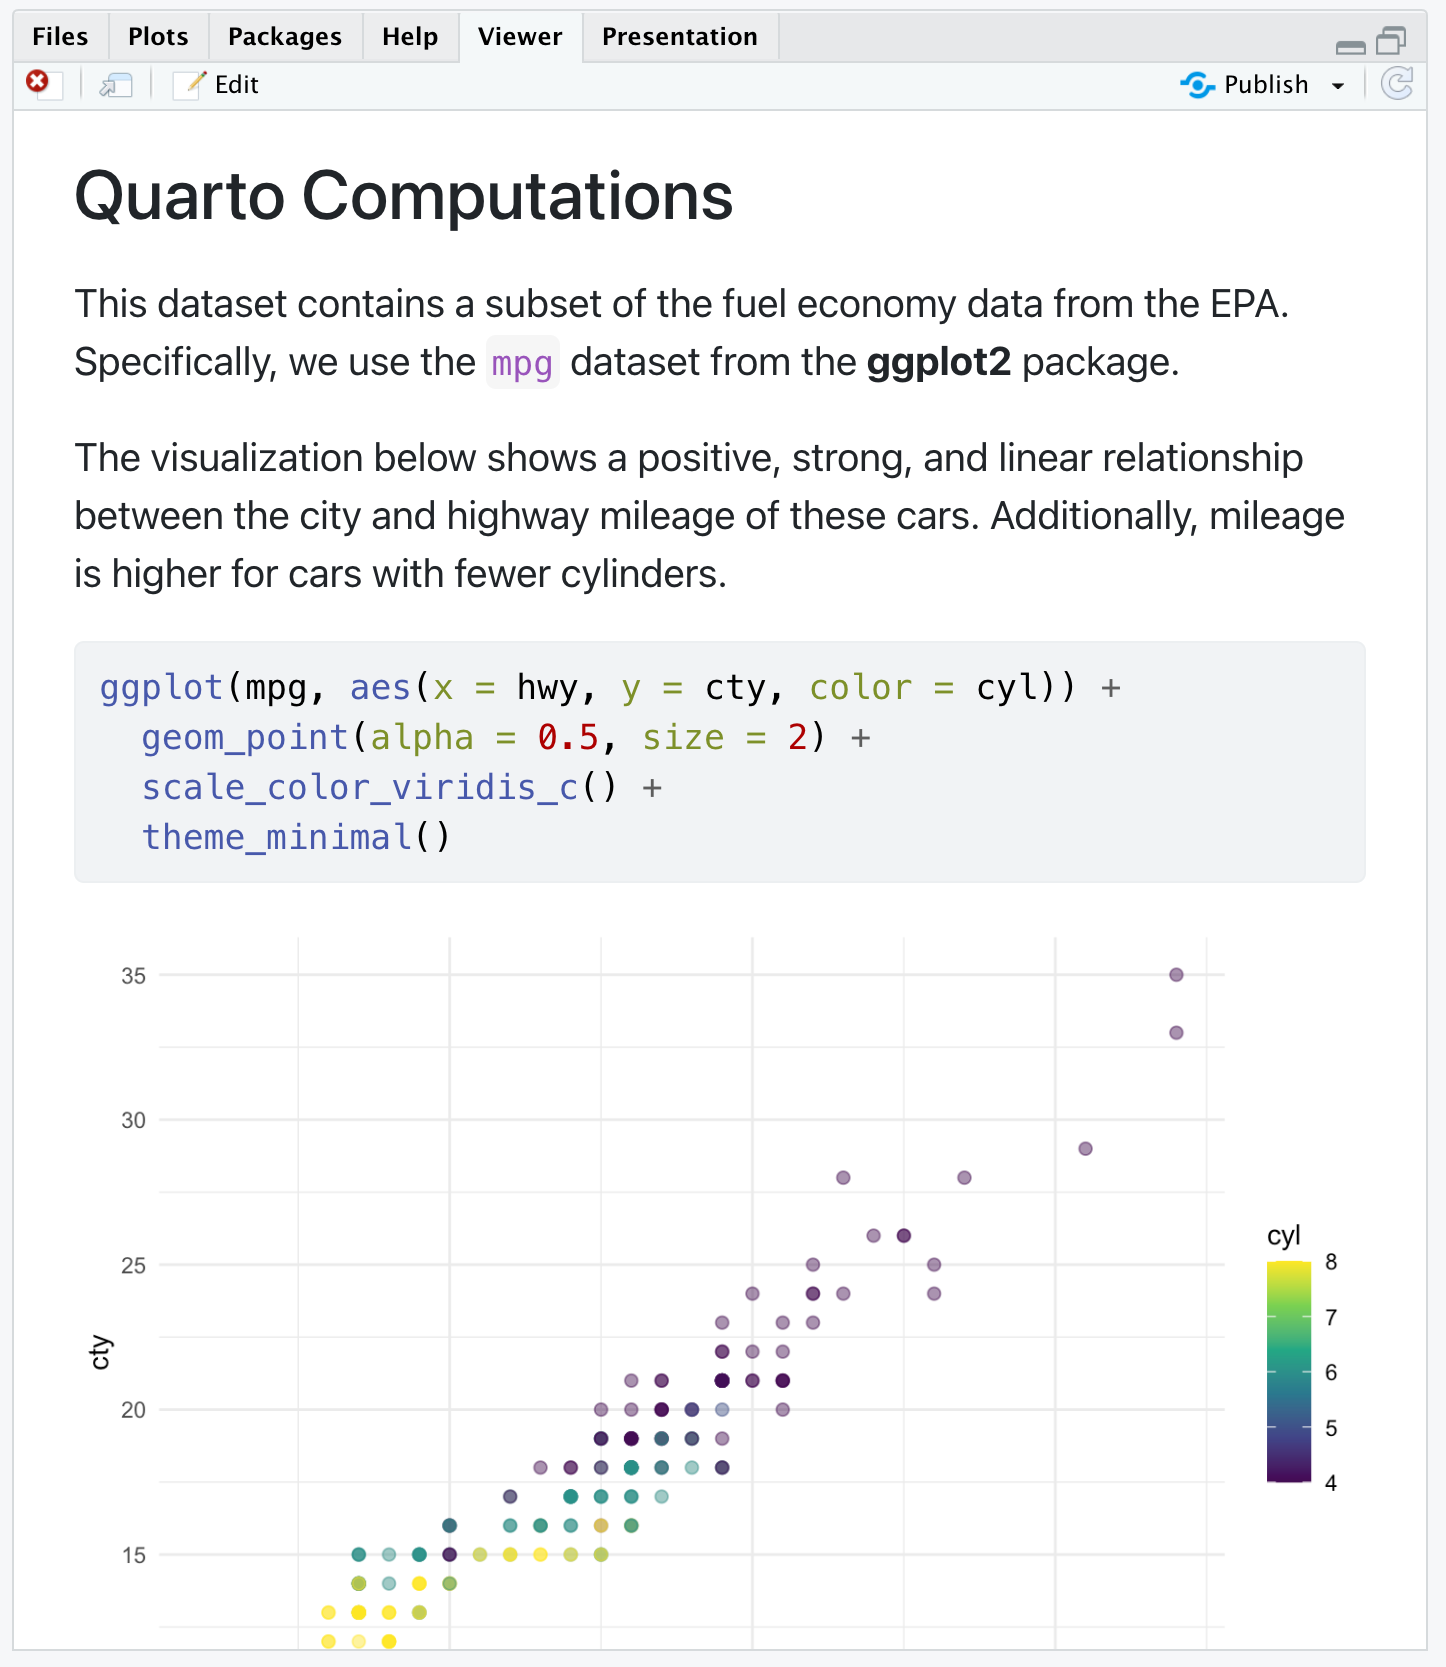Minimize the Viewer pane
This screenshot has width=1446, height=1667.
coord(1351,45)
